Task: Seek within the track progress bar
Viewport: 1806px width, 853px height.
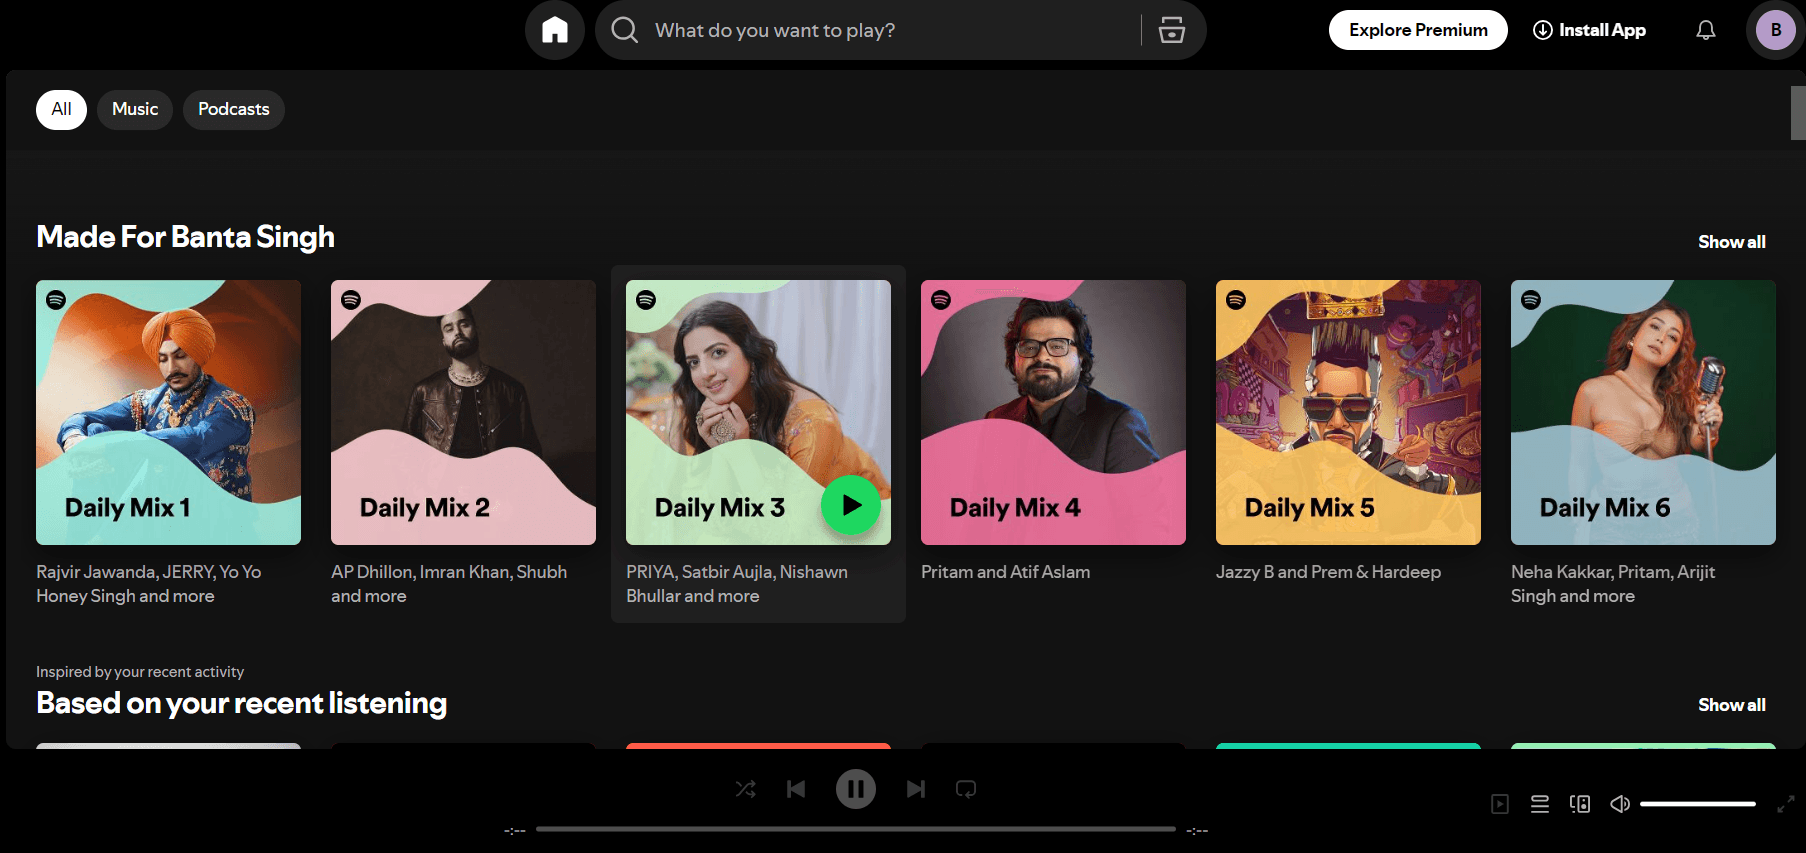Action: click(x=856, y=829)
